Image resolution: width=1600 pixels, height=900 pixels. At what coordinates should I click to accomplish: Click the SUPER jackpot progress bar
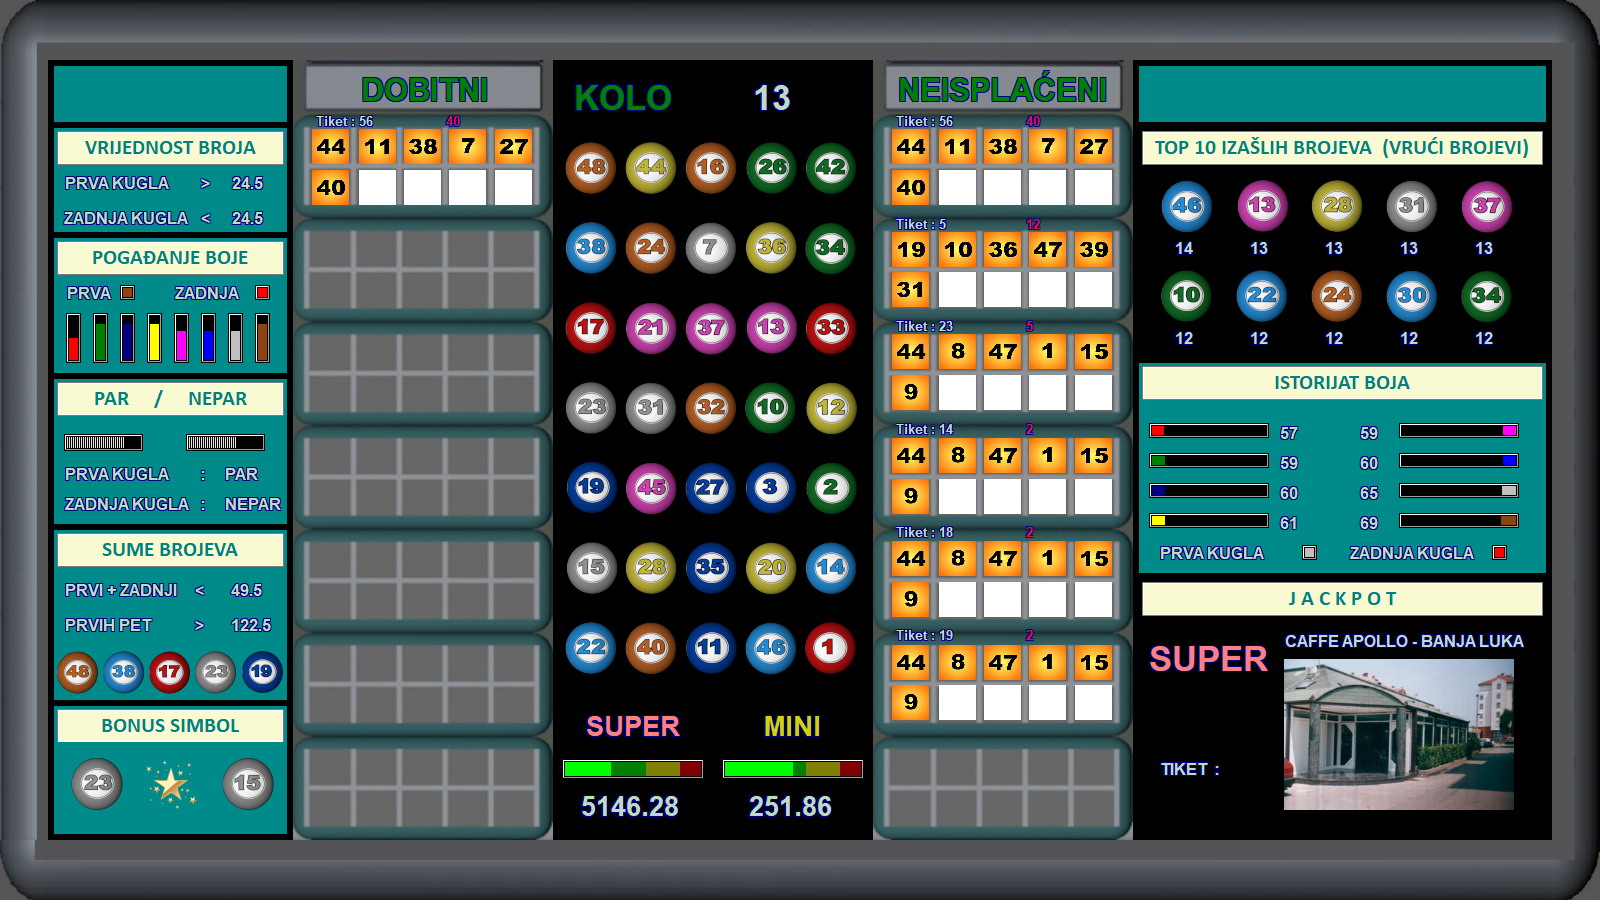click(633, 769)
